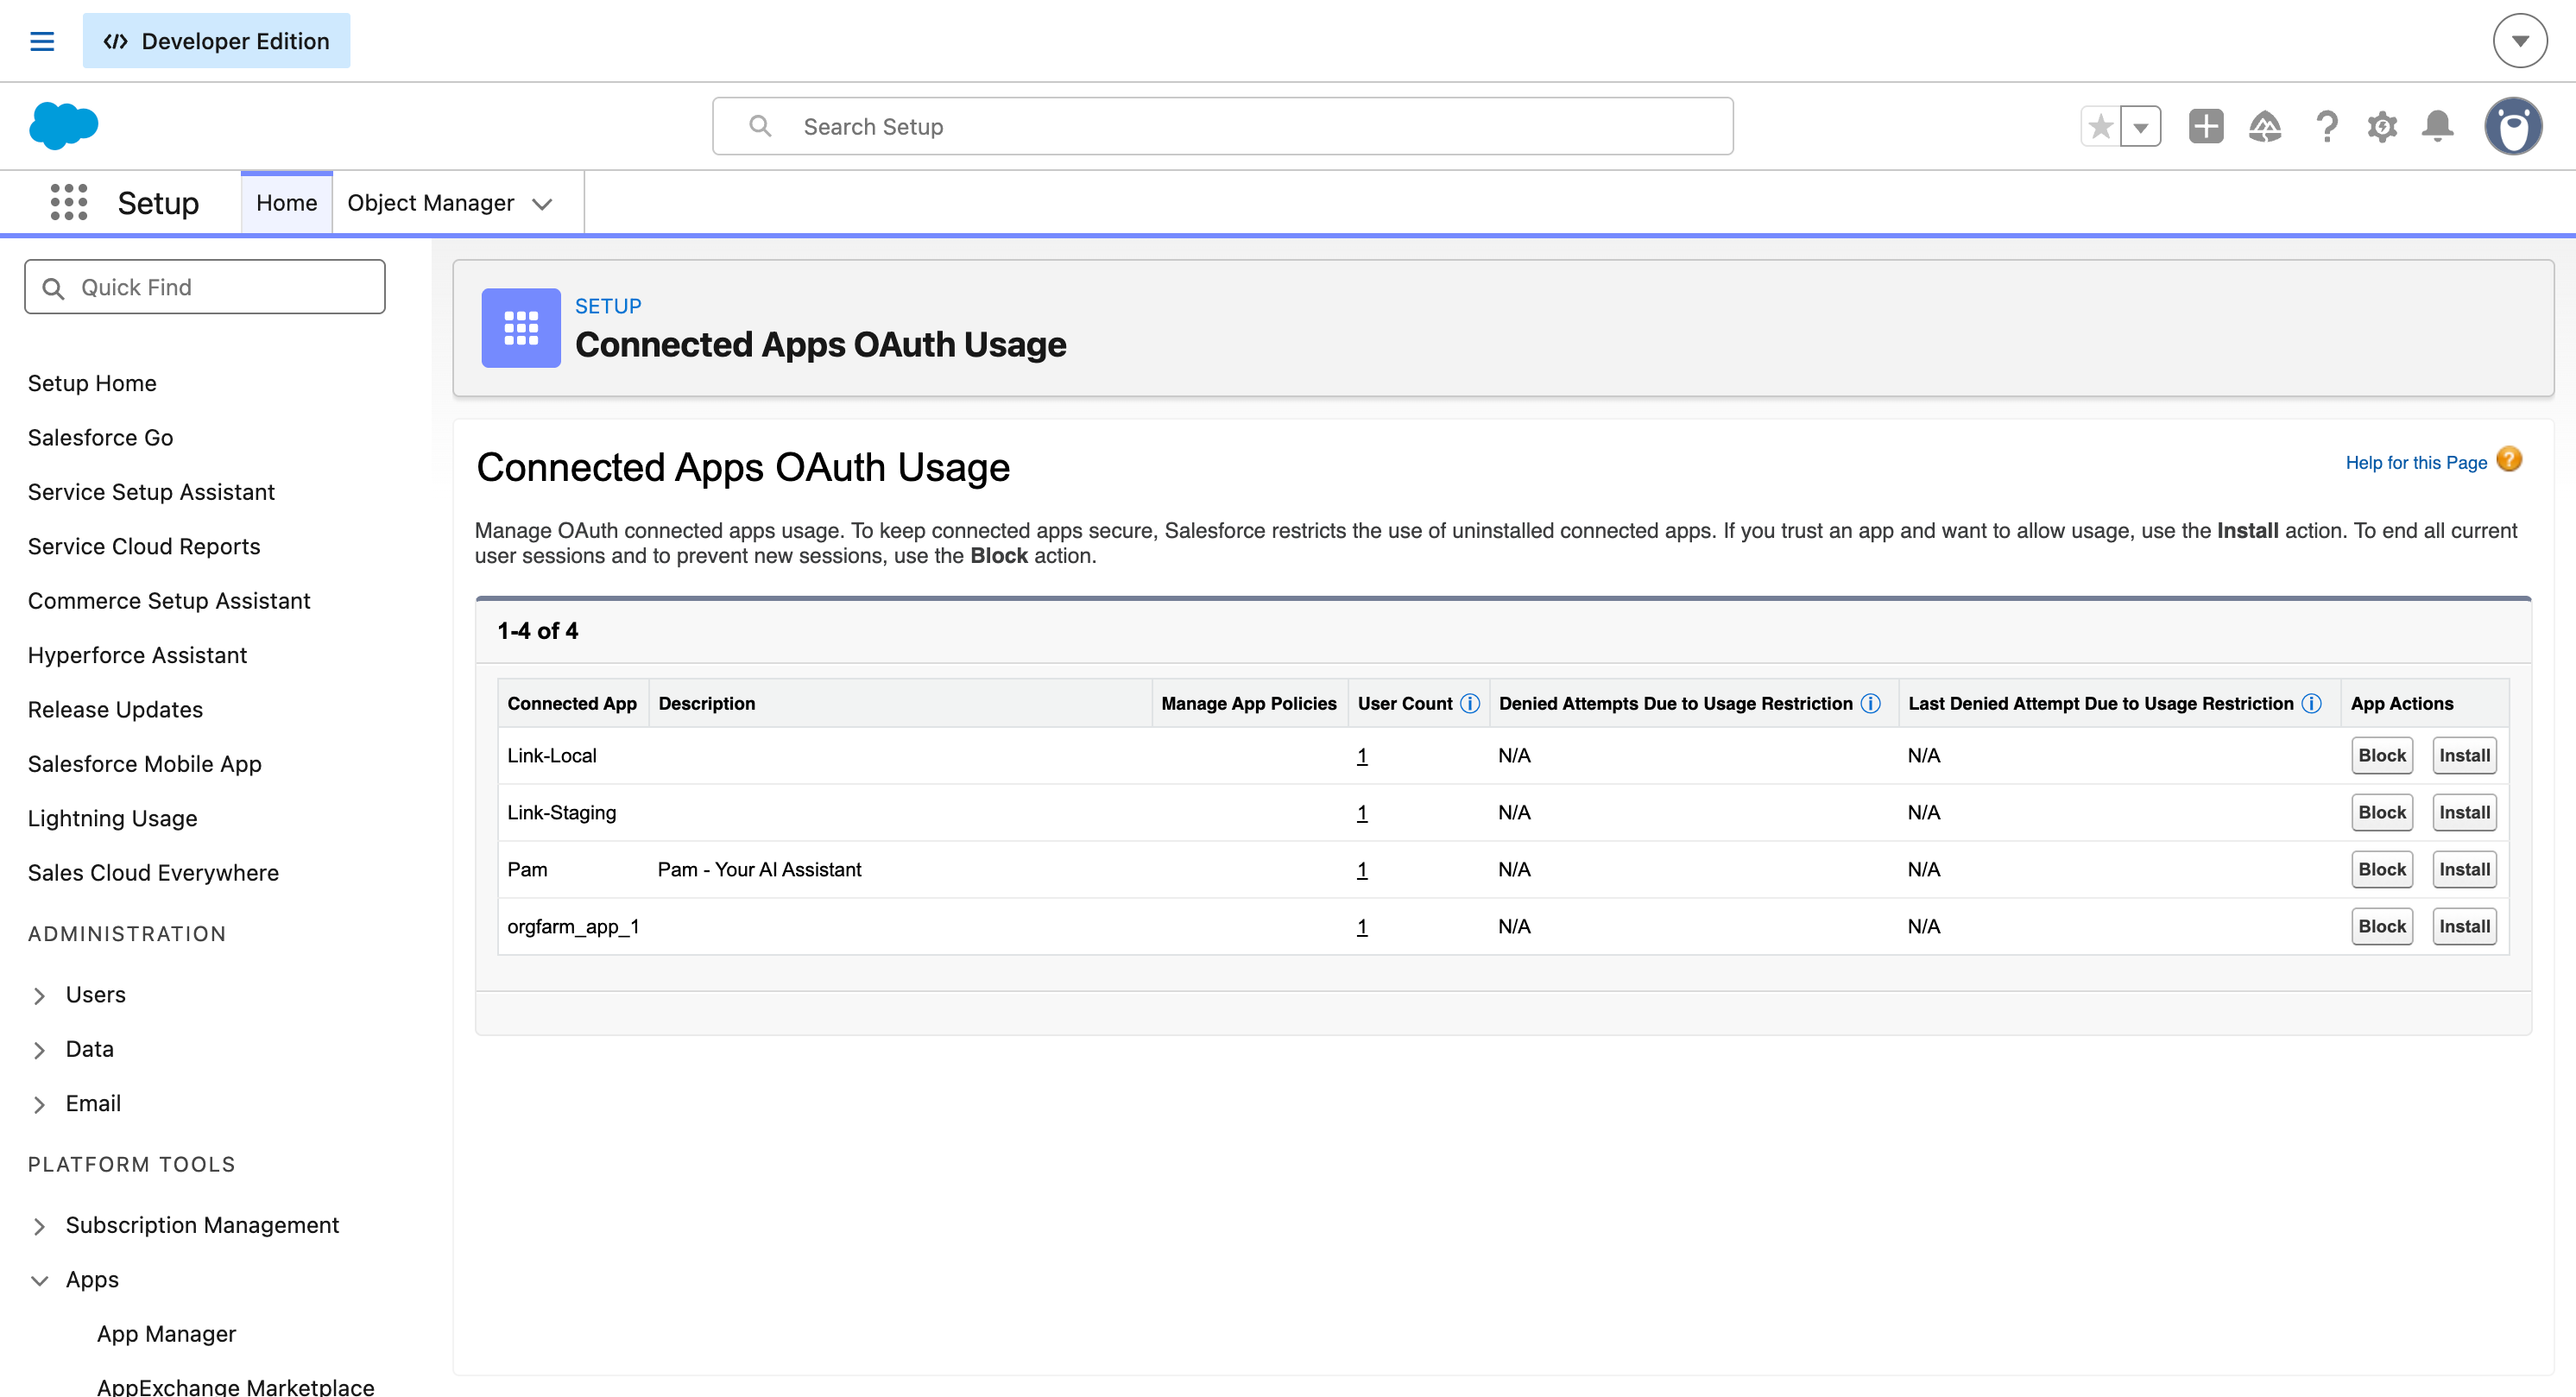Open user count link for Link-Local
The height and width of the screenshot is (1397, 2576).
pos(1362,756)
